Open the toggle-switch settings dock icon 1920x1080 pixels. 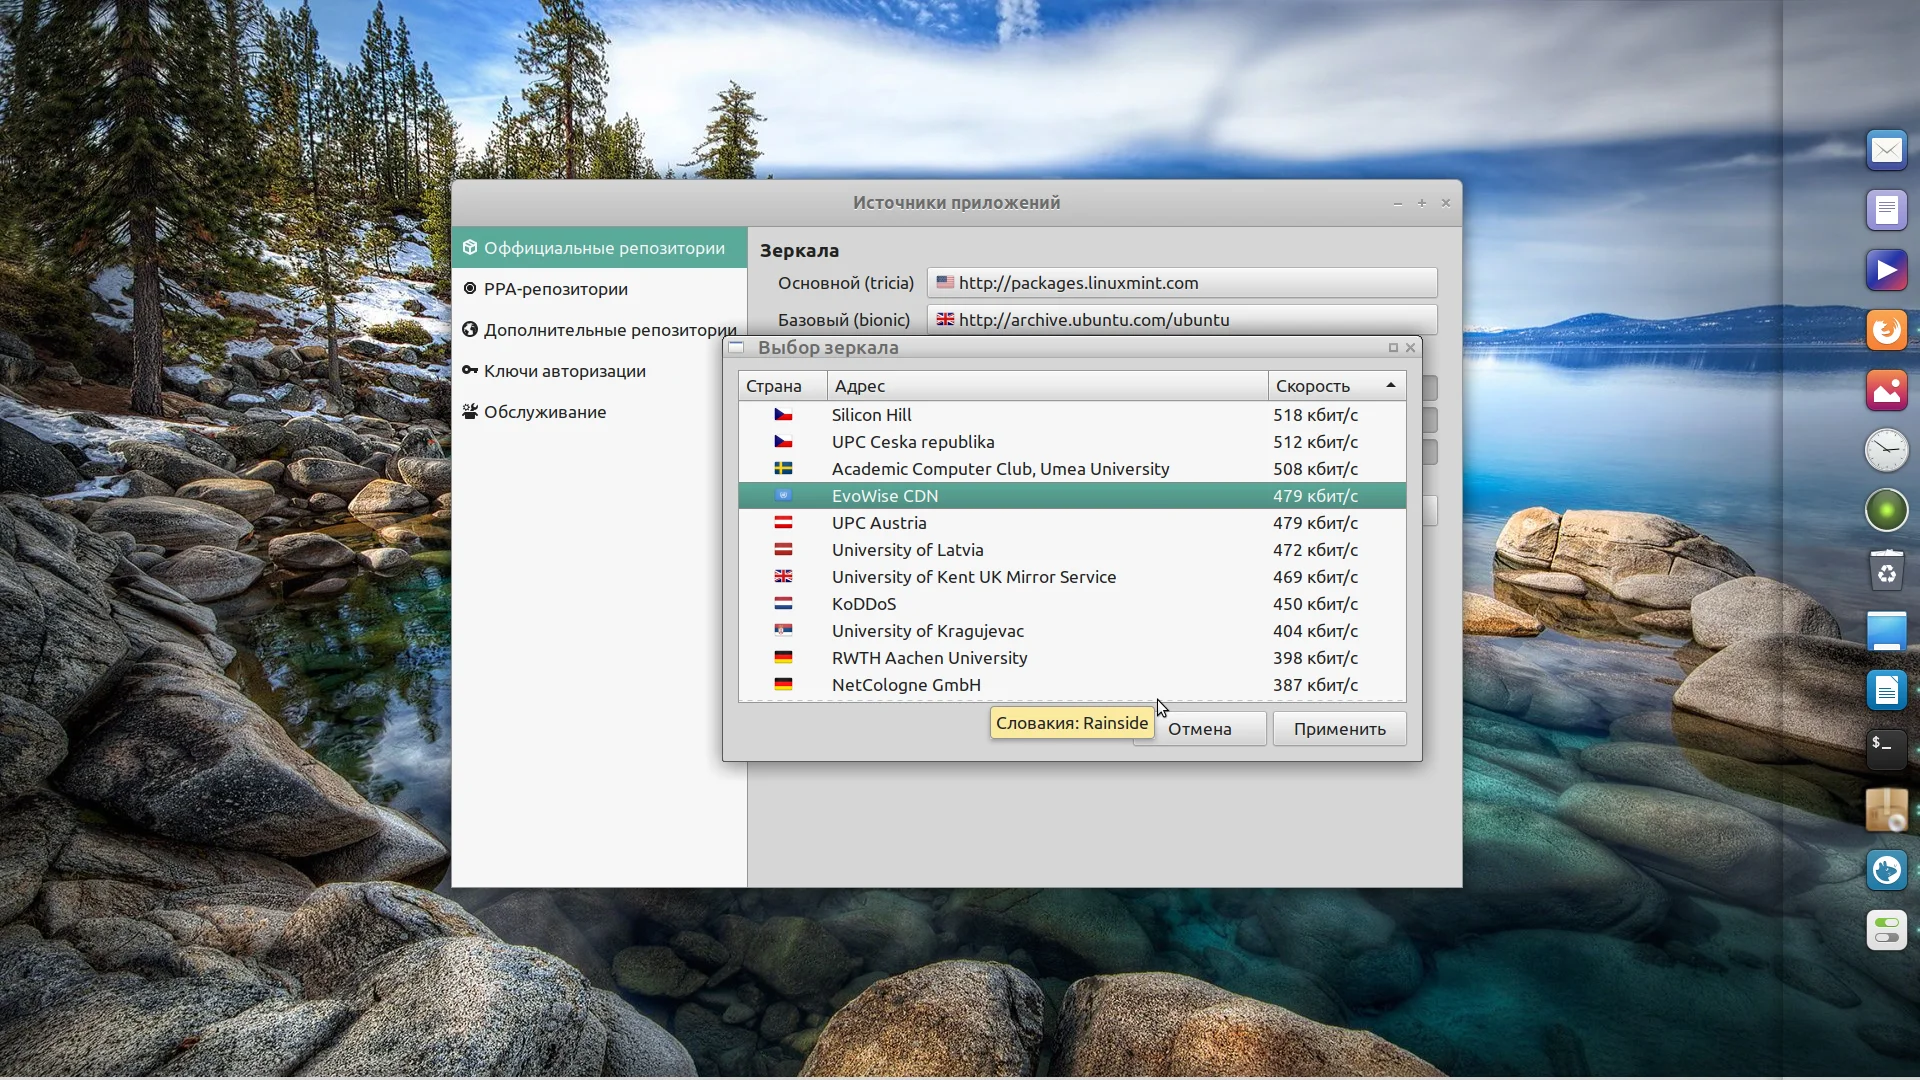(1886, 930)
